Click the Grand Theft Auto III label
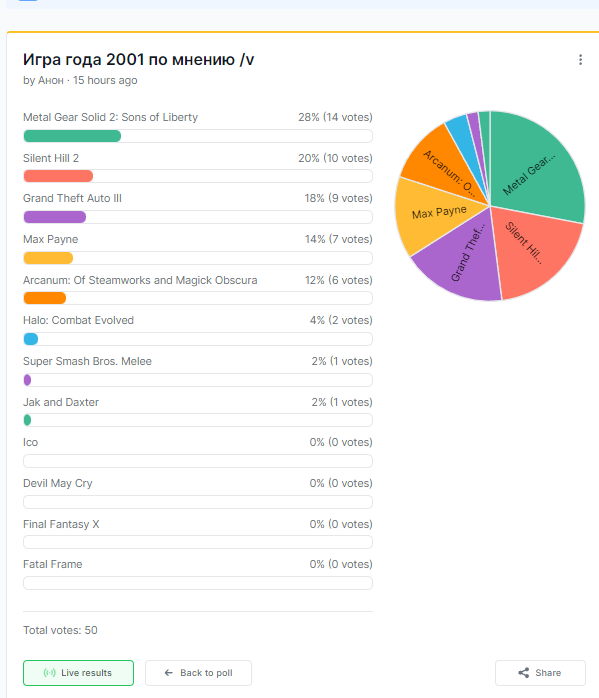Image resolution: width=599 pixels, height=698 pixels. tap(72, 198)
